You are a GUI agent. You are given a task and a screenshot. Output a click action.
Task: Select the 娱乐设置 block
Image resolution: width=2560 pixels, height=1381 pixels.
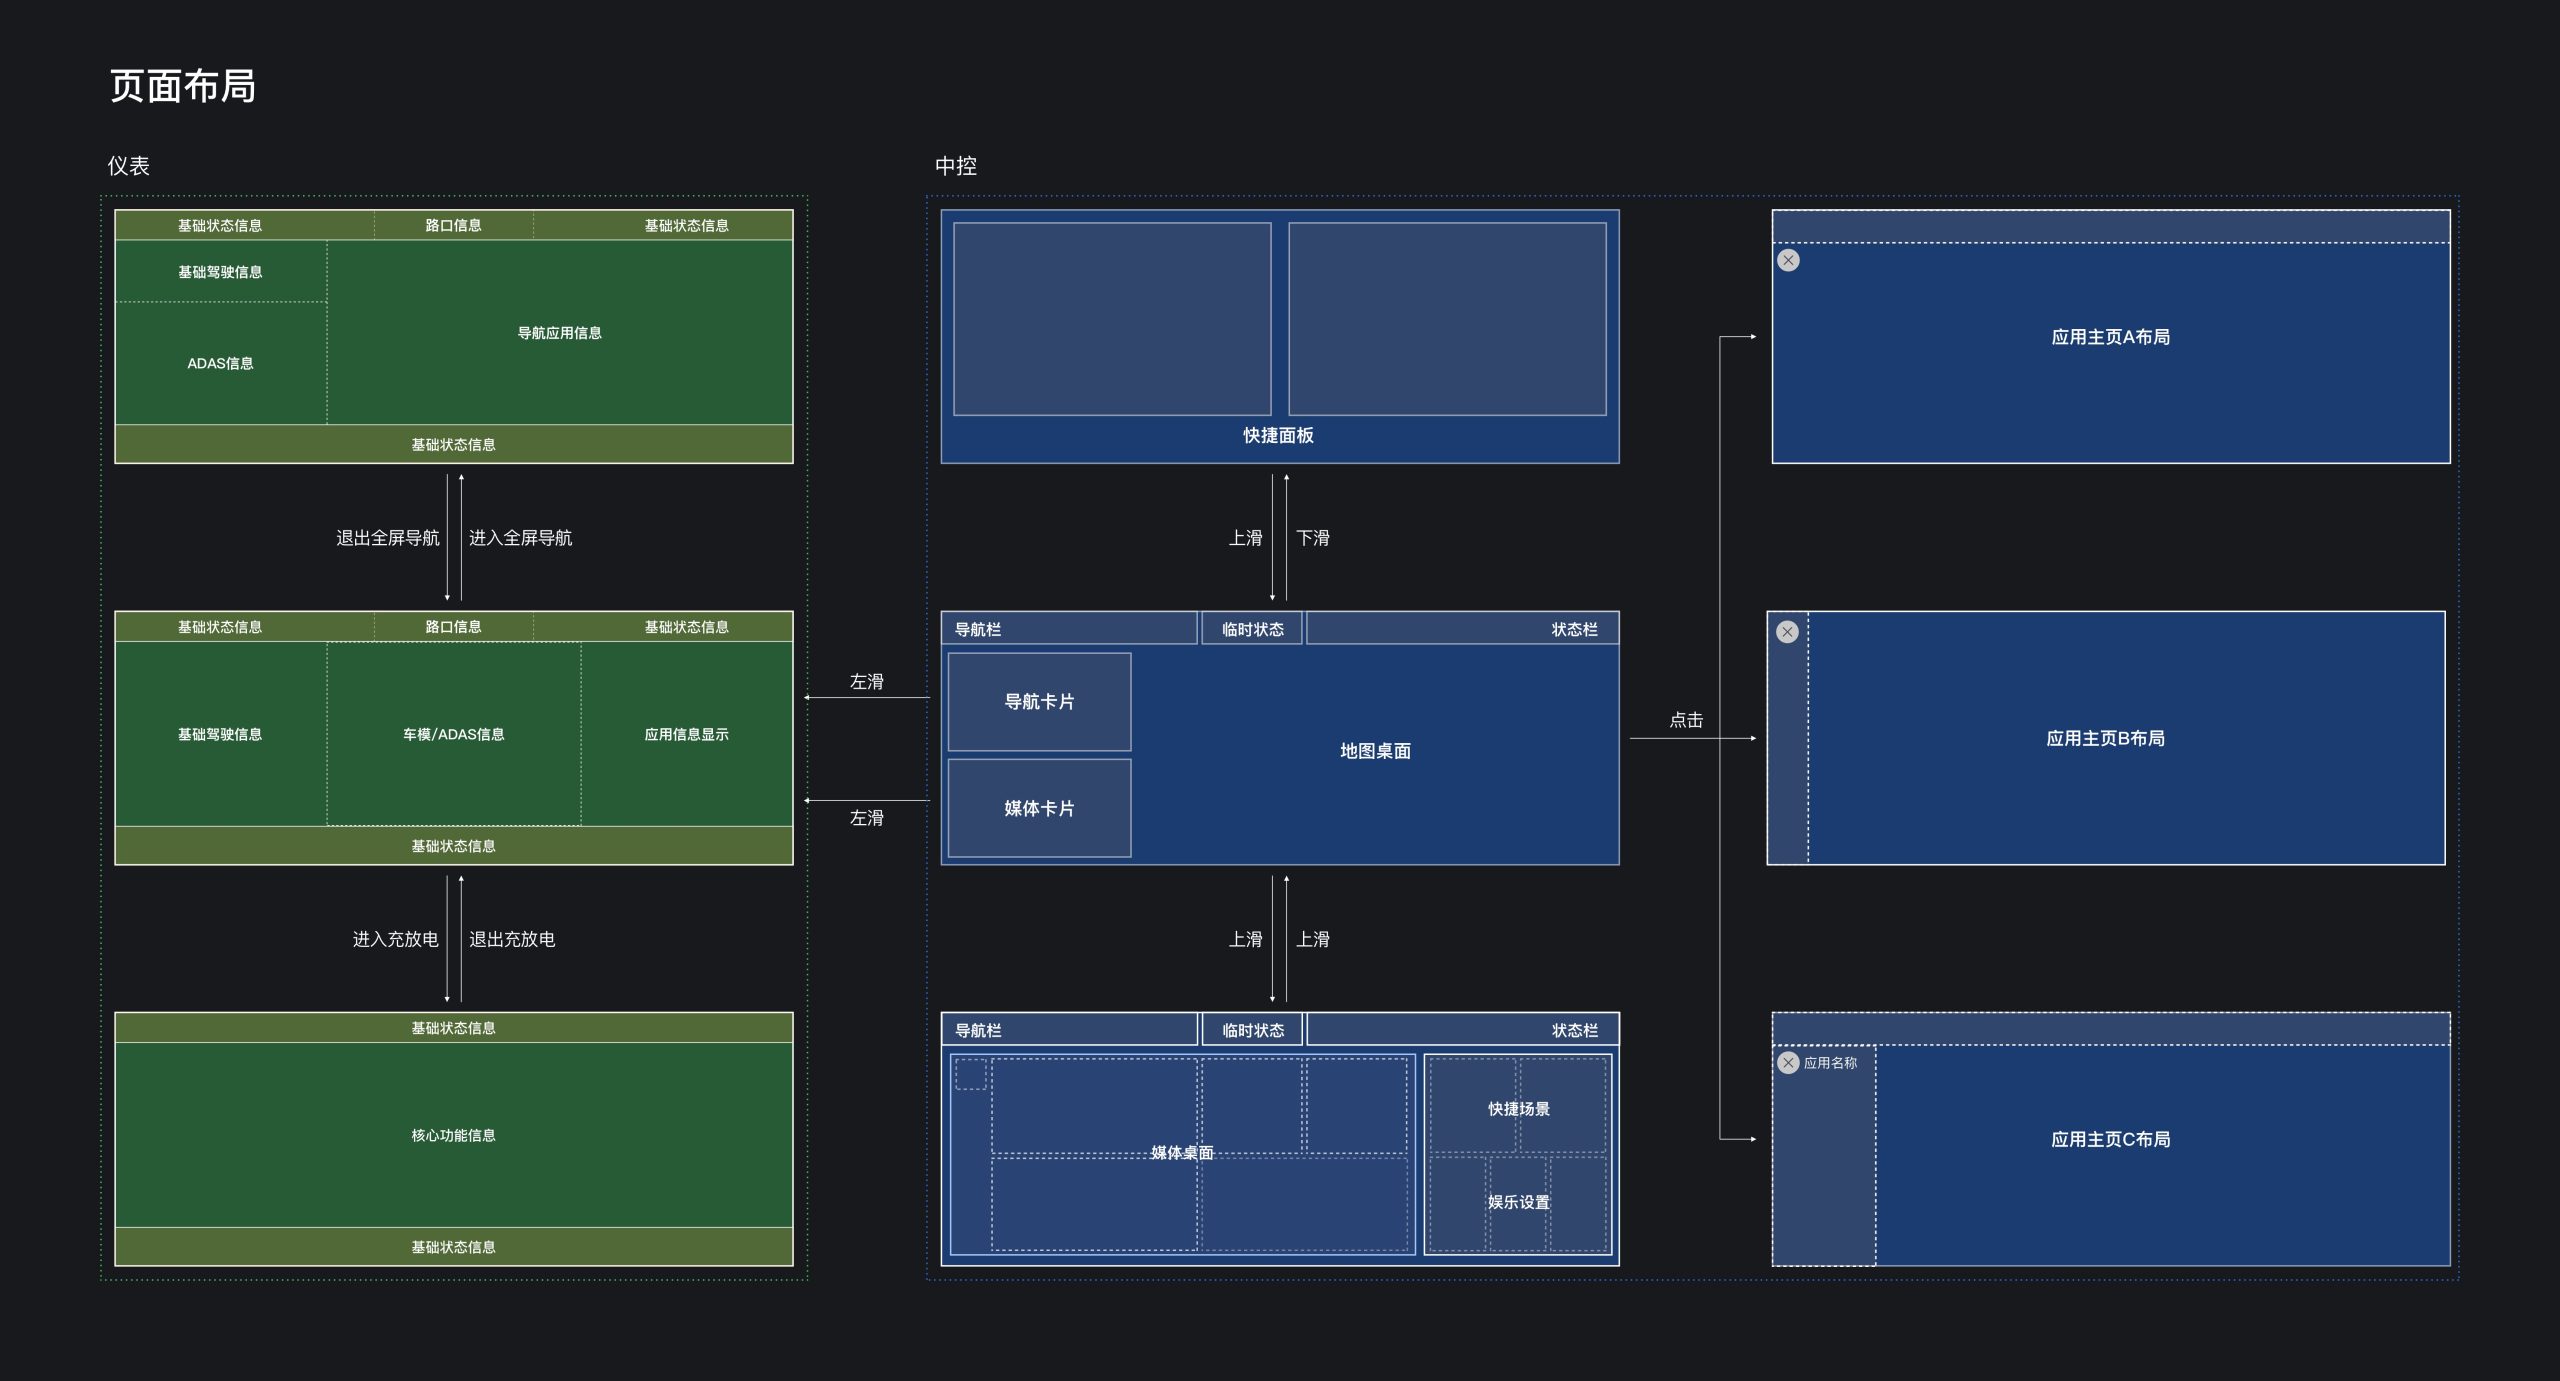[x=1518, y=1202]
